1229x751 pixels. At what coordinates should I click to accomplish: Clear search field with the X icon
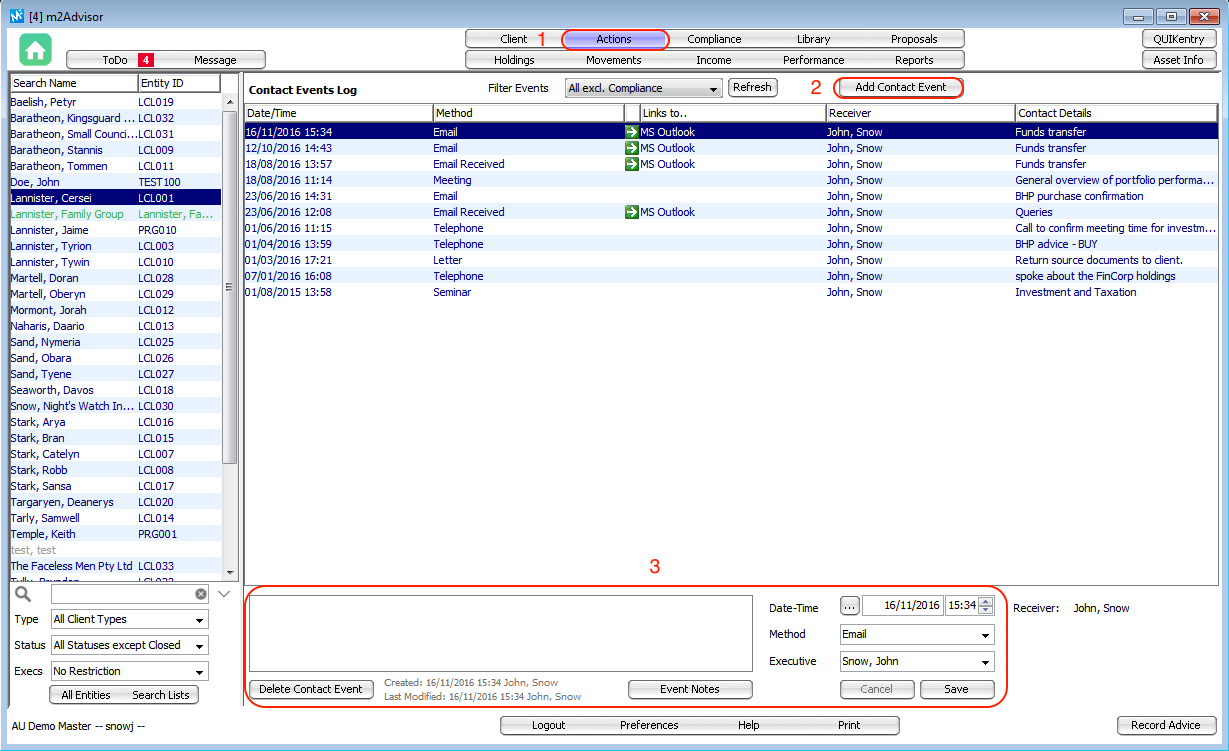tap(201, 594)
